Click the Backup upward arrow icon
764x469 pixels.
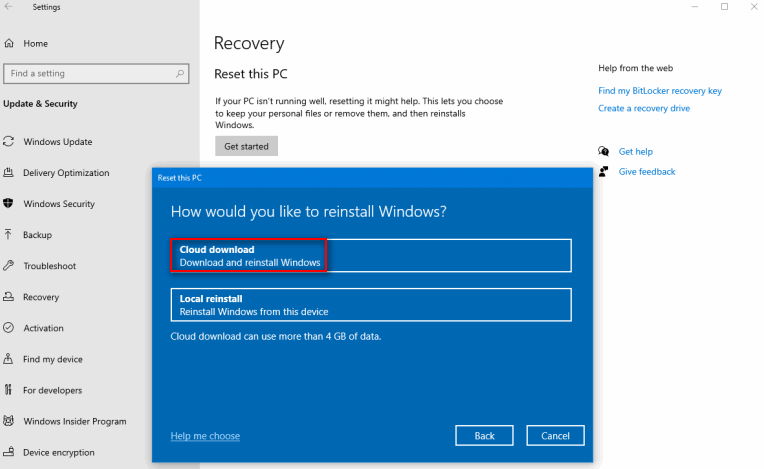8,235
